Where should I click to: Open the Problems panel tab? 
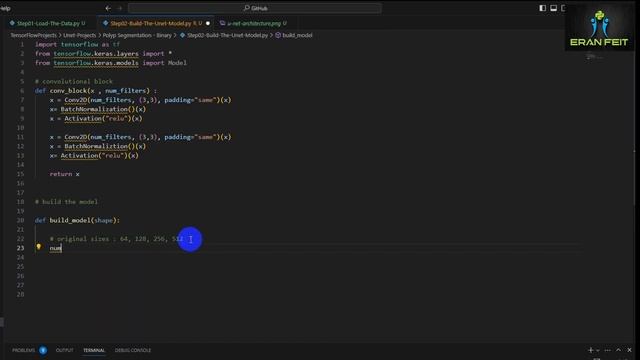23,350
